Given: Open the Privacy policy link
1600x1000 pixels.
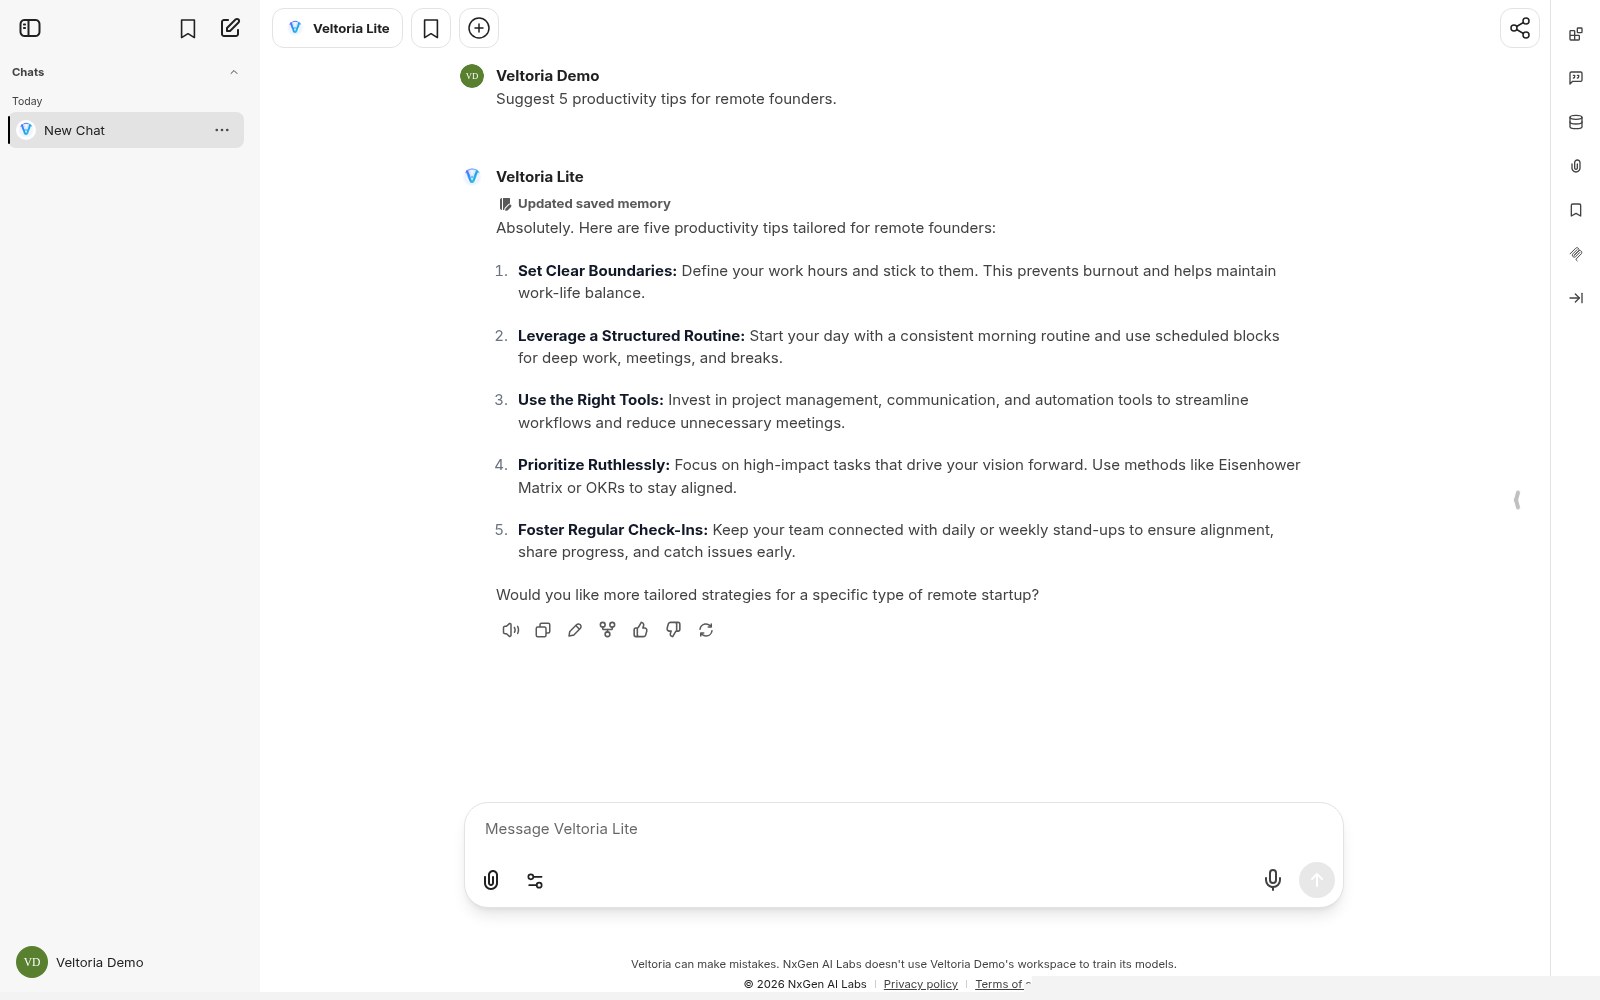Looking at the screenshot, I should 921,984.
